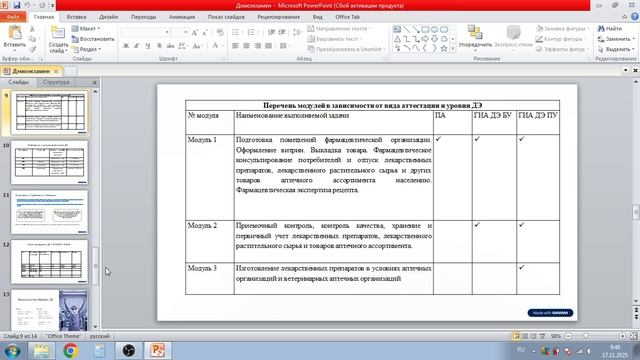
Task: Align text right in paragraph group
Action: point(258,46)
